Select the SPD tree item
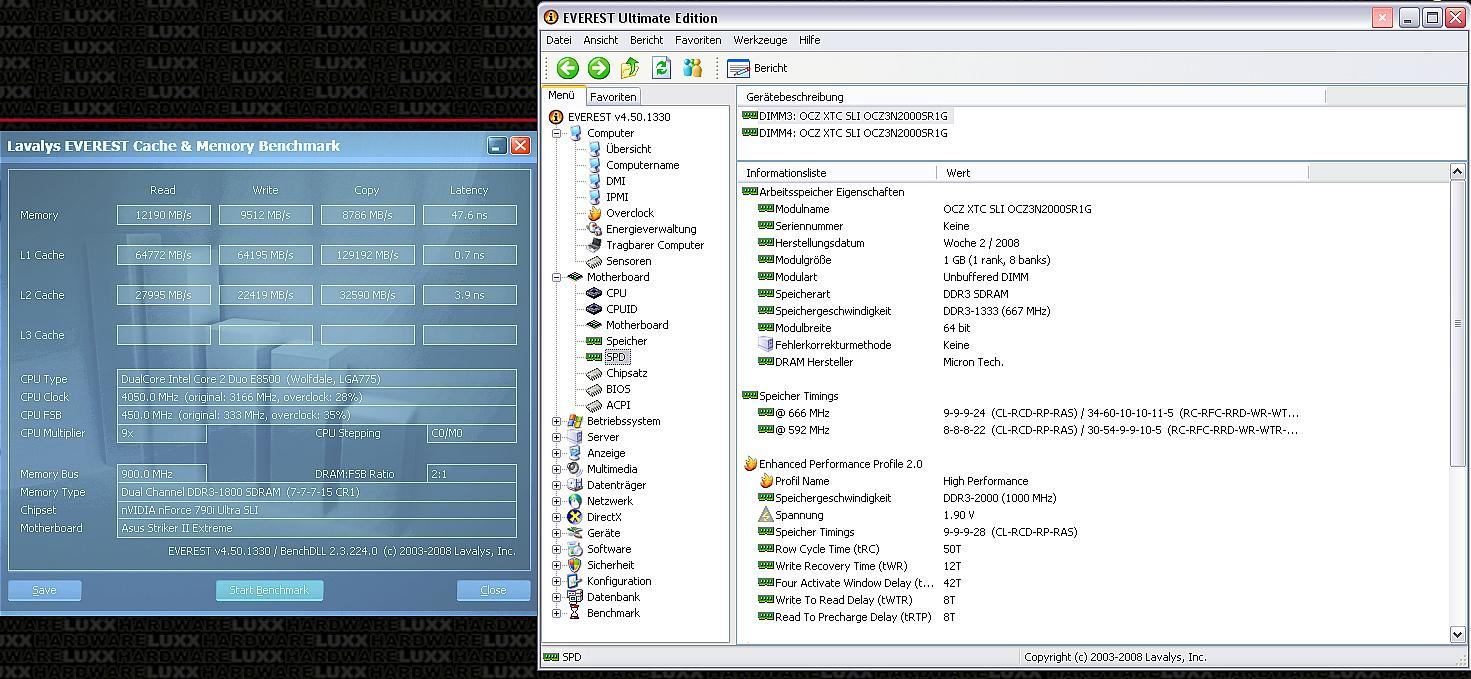1471x679 pixels. click(x=616, y=357)
